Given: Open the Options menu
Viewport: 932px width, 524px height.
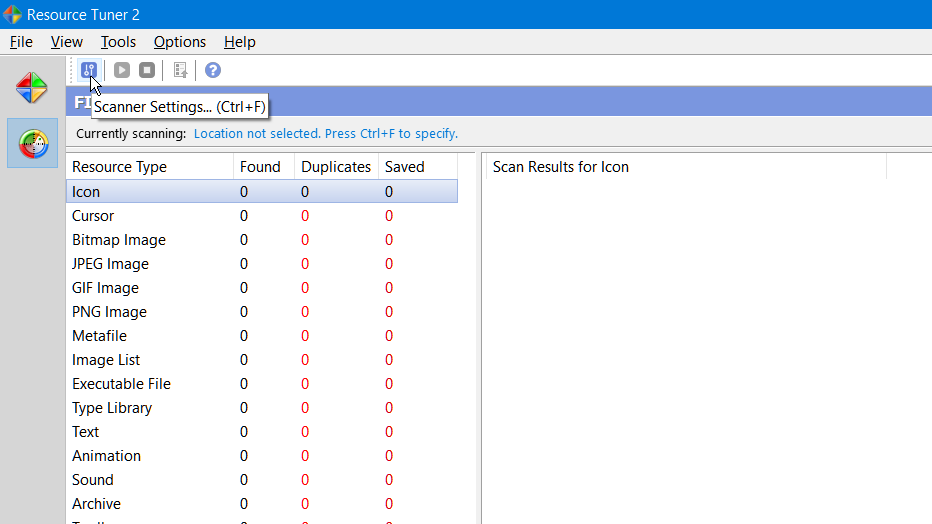Looking at the screenshot, I should pyautogui.click(x=180, y=42).
